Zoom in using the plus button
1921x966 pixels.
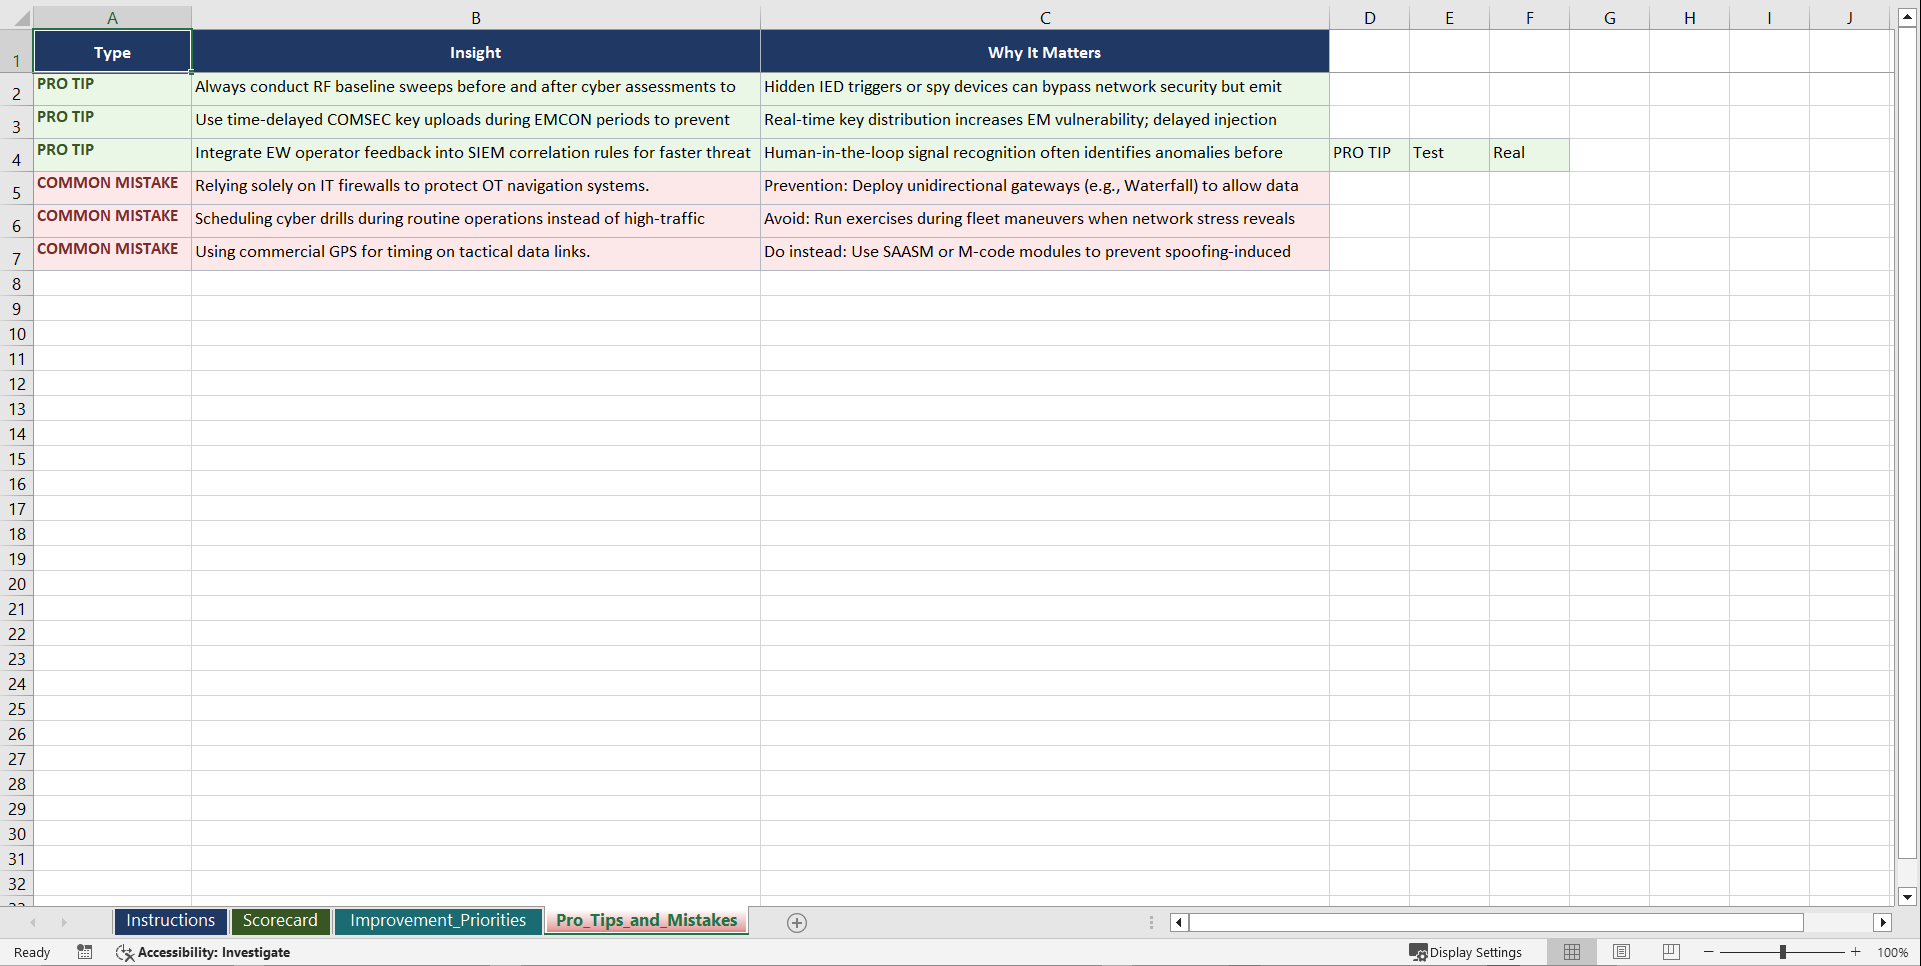1855,952
